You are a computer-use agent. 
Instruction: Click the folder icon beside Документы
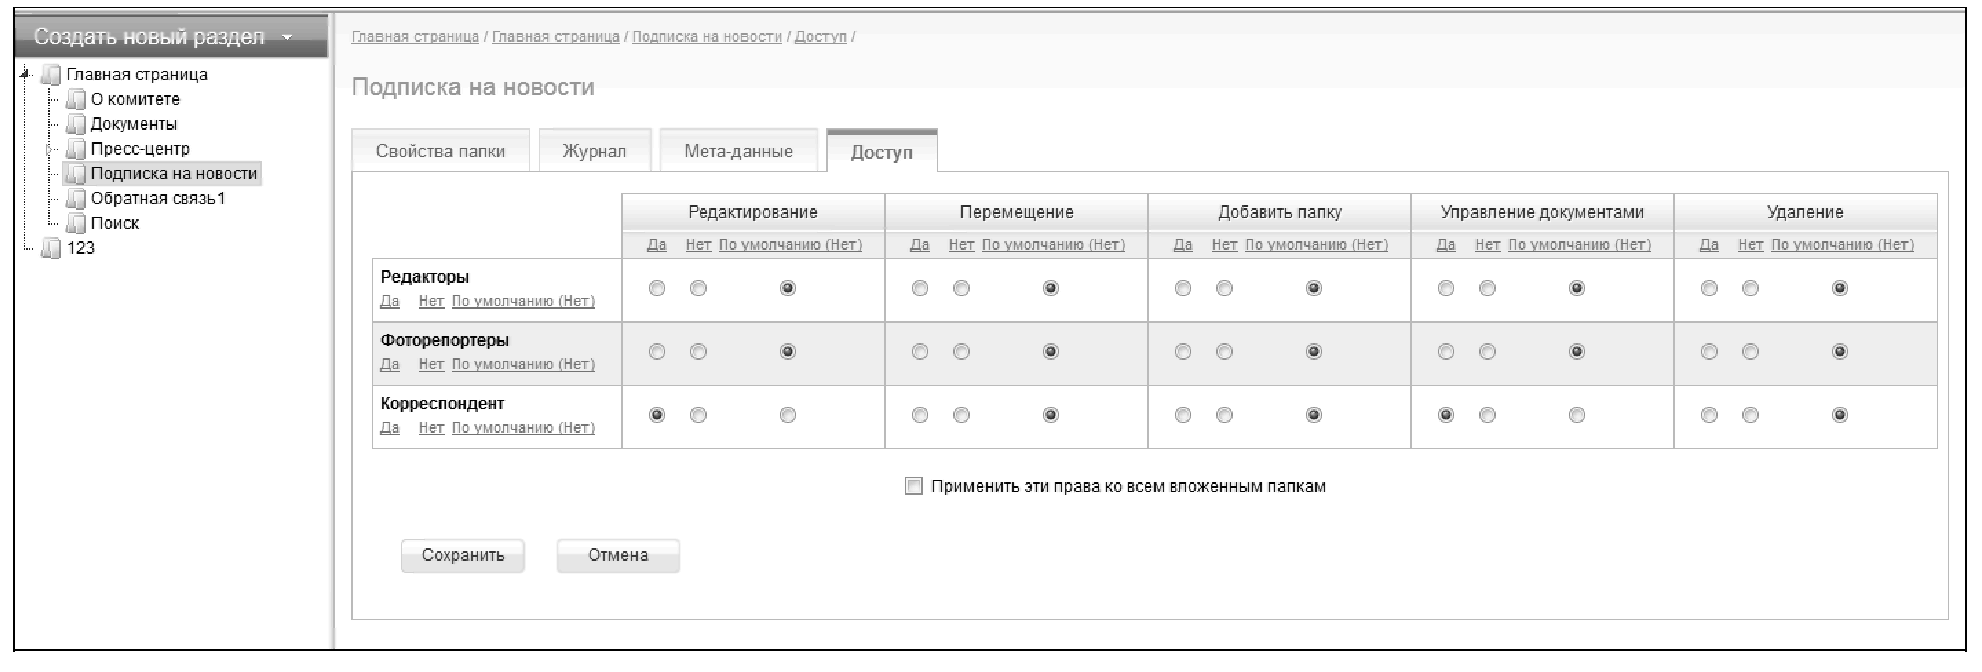point(76,125)
